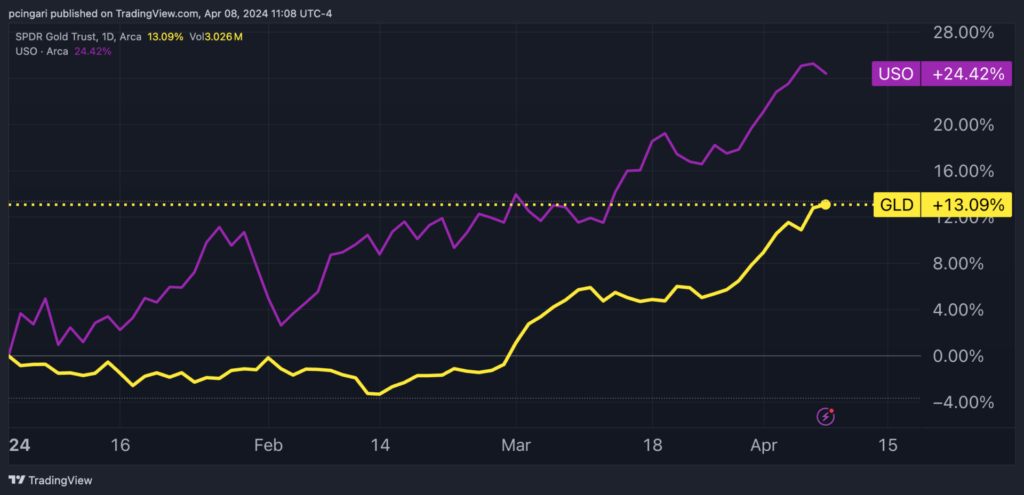Viewport: 1024px width, 495px height.
Task: Select the USO · Arca legend entry
Action: [43, 52]
